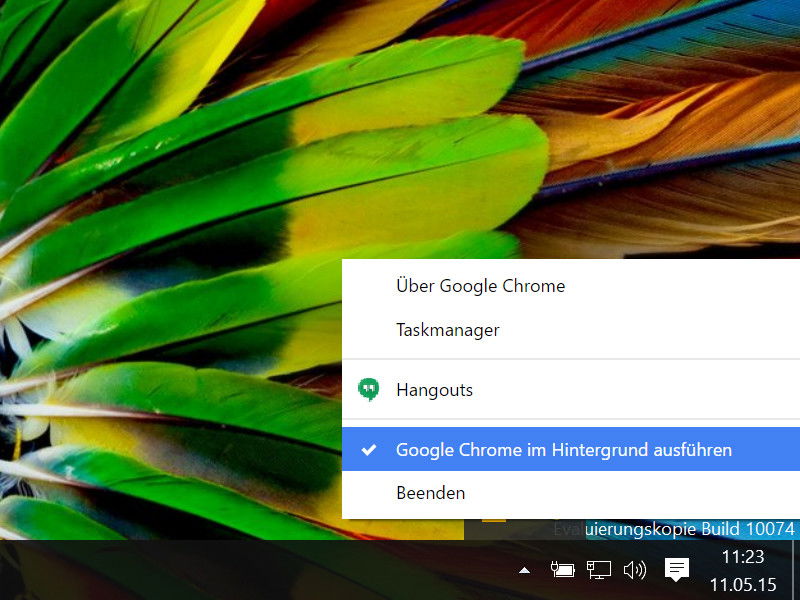
Task: Choose Beenden to quit Chrome
Action: click(x=571, y=493)
